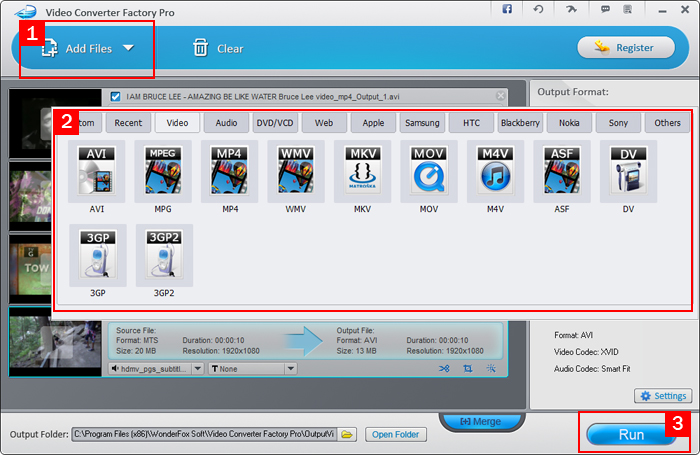This screenshot has height=455, width=700.
Task: Select WMV as output format
Action: pyautogui.click(x=296, y=172)
